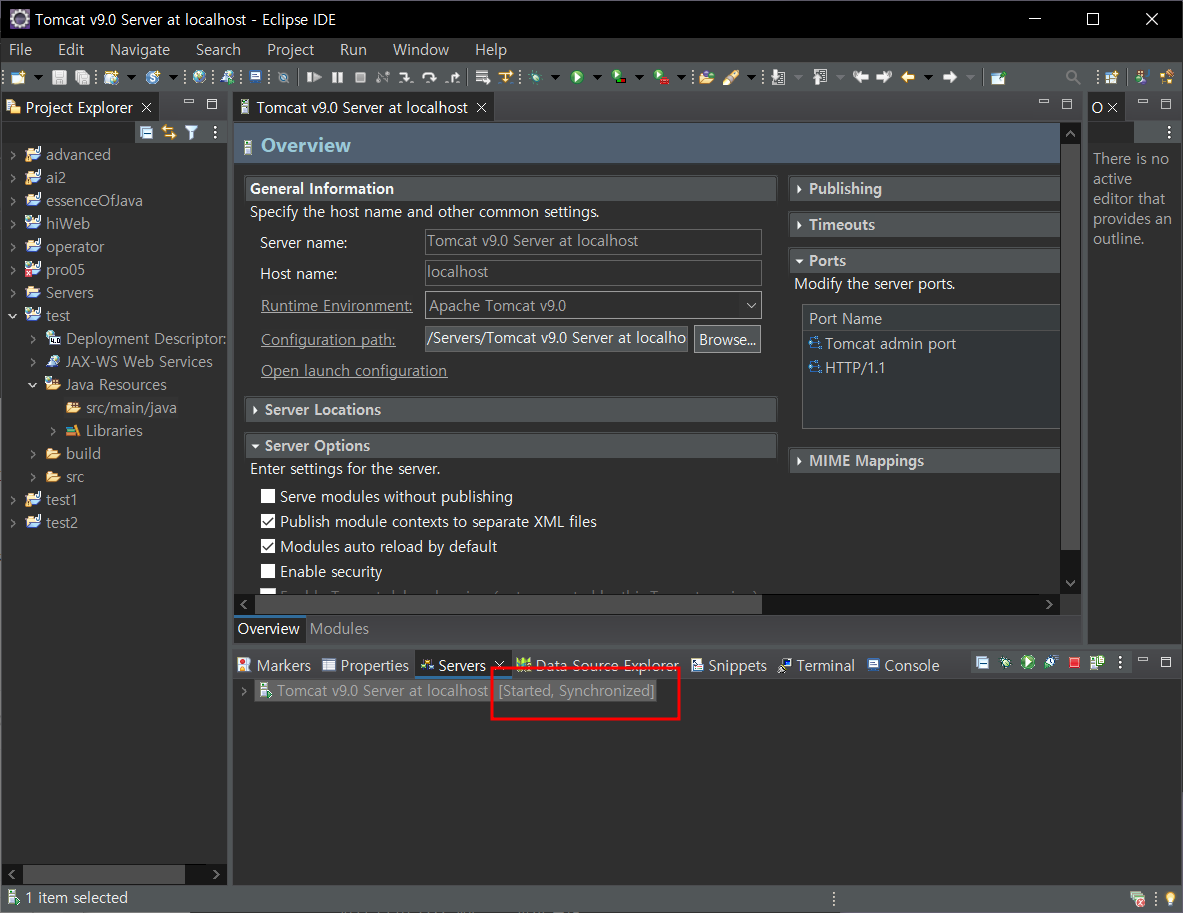
Task: Expand the Publishing section
Action: (799, 189)
